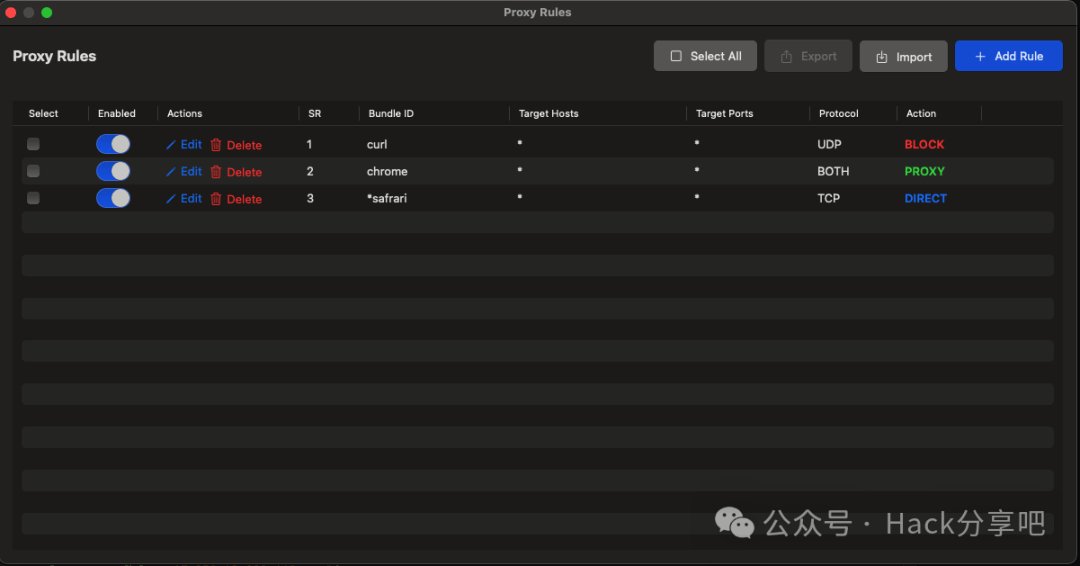Screen dimensions: 1080x566
Task: Click the Target Hosts column header
Action: tap(548, 114)
